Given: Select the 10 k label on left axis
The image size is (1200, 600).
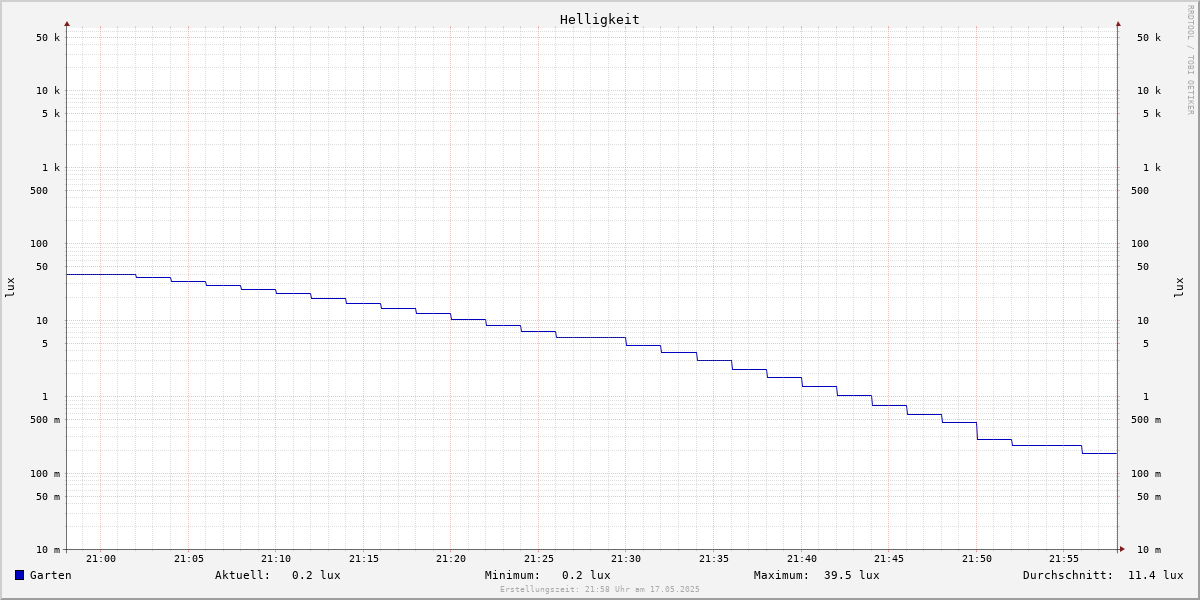Looking at the screenshot, I should point(48,91).
